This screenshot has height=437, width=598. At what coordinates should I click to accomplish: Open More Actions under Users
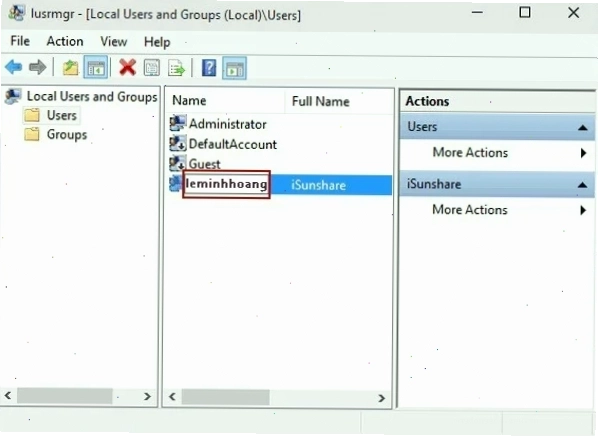coord(470,153)
